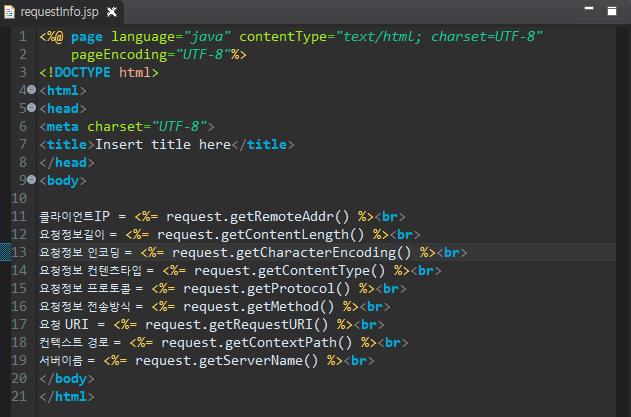This screenshot has height=417, width=631.
Task: Click the 'contentType' attribute on line 1
Action: [x=283, y=37]
